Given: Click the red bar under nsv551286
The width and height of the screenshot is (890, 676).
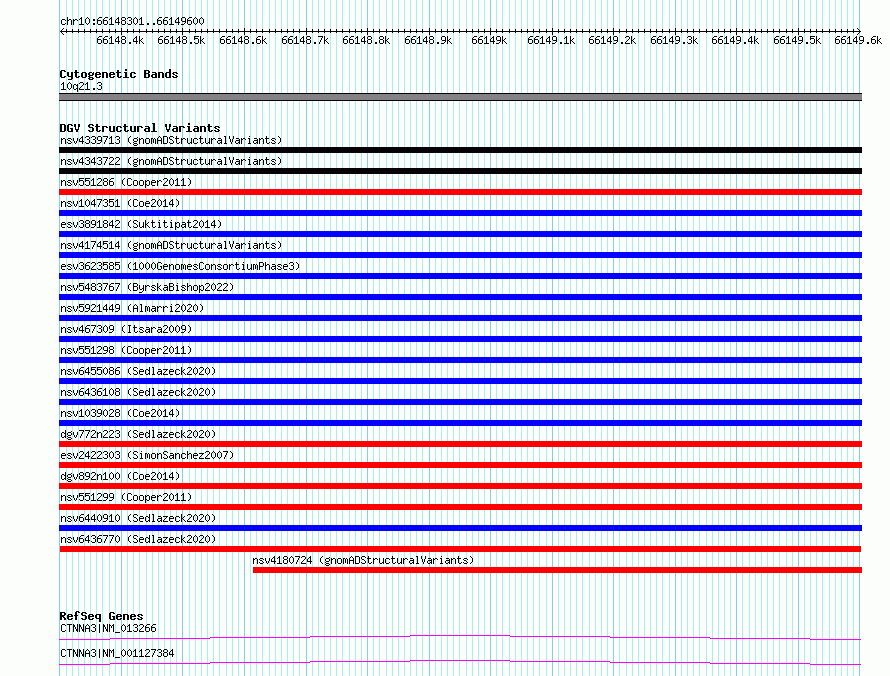Looking at the screenshot, I should point(460,192).
